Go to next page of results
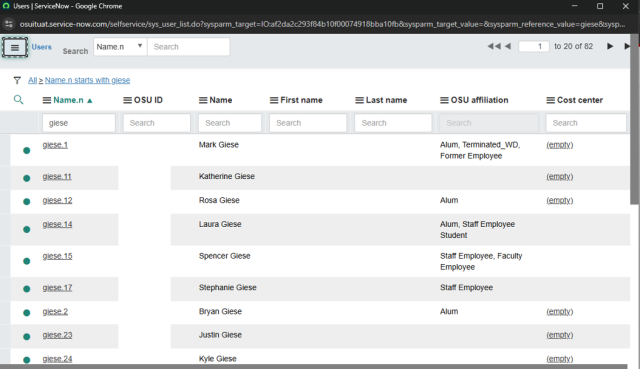Screen dimensions: 640x369 click(x=610, y=47)
